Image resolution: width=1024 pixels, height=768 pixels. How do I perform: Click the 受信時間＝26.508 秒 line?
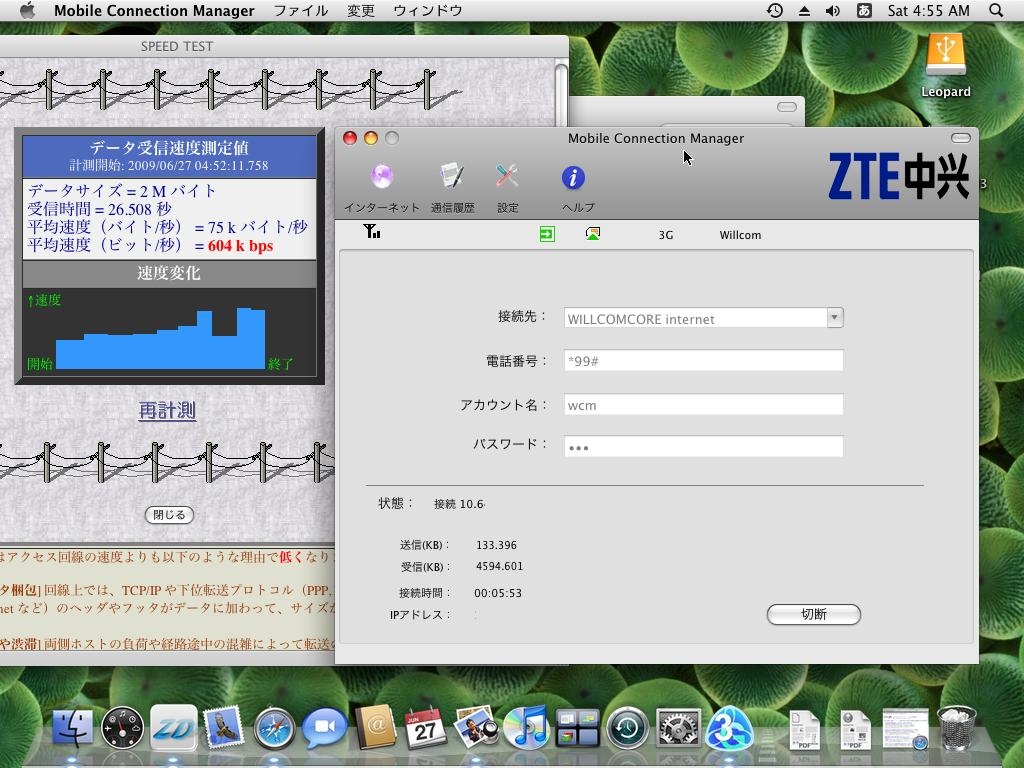coord(99,209)
